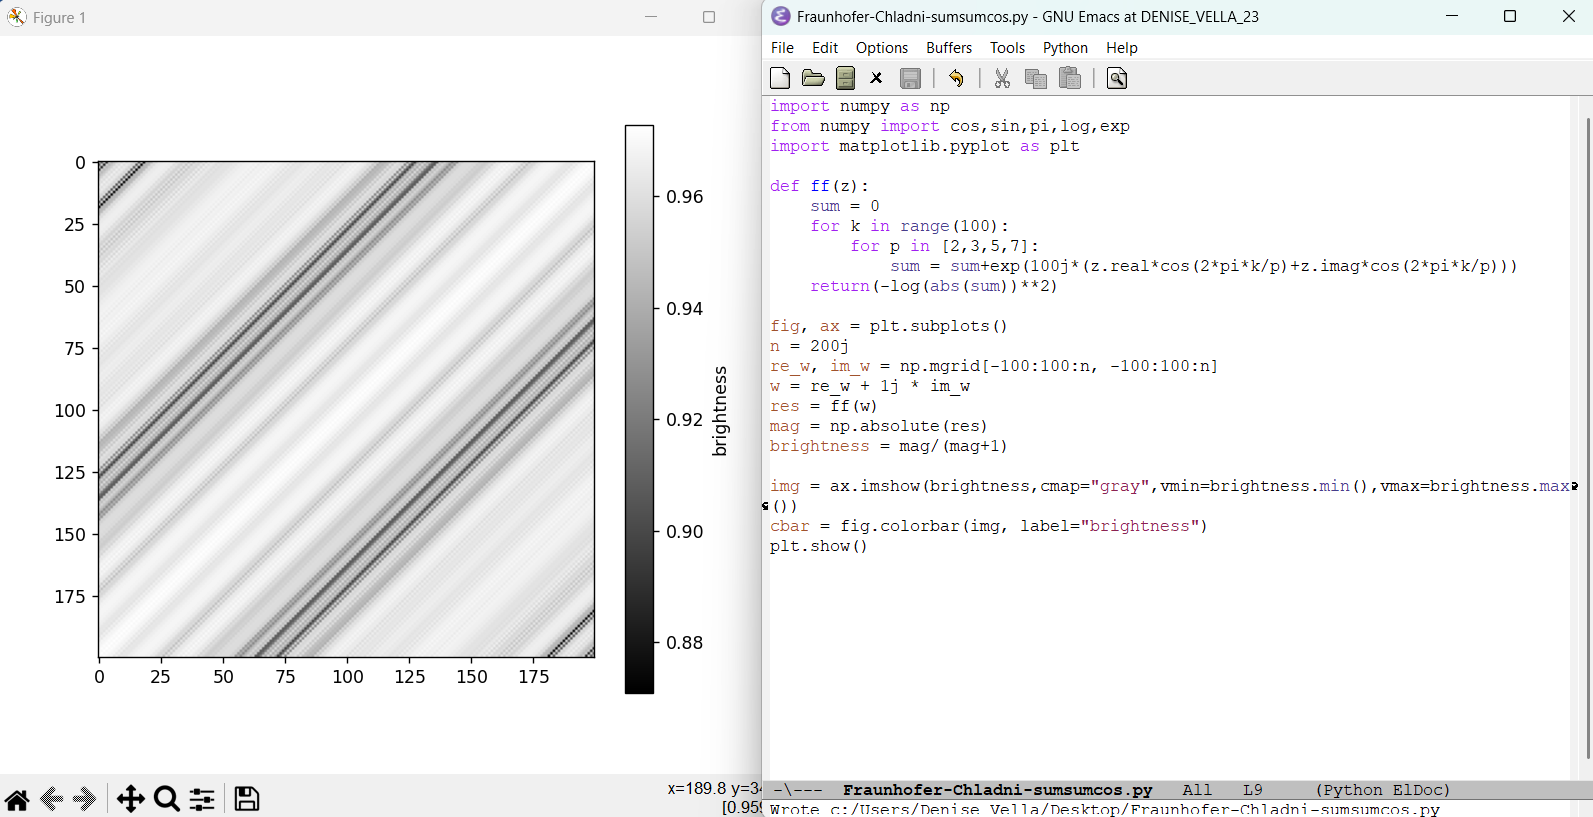
Task: Save the current buffer via the disk icon
Action: coord(910,78)
